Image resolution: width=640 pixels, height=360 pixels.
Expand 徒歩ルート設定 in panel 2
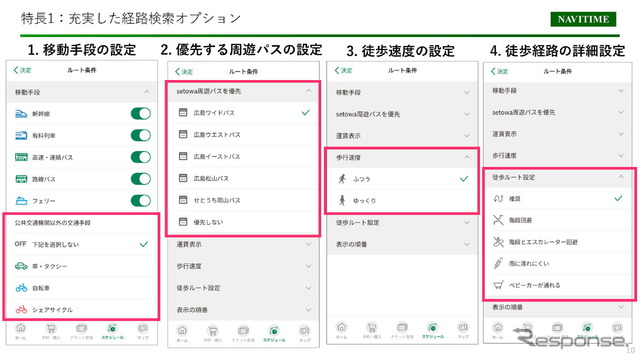click(x=243, y=288)
